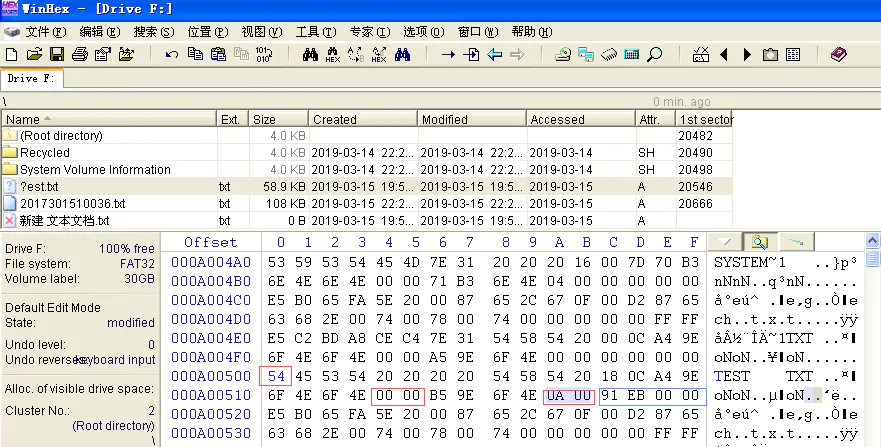Click the Clone Disk toolbar icon
The width and height of the screenshot is (881, 447).
click(585, 54)
